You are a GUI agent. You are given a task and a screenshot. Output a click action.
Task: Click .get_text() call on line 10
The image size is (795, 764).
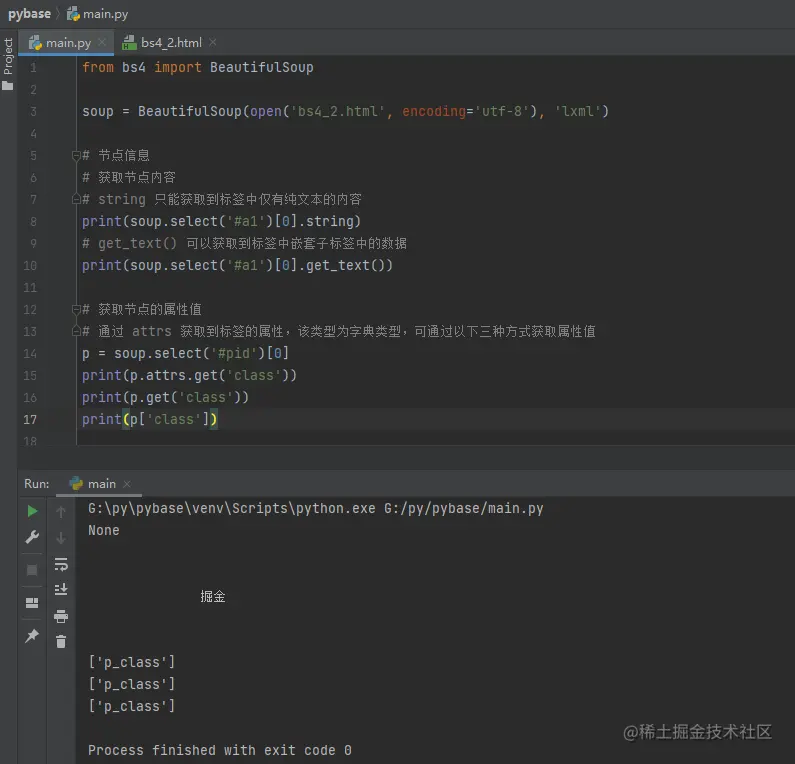click(345, 265)
